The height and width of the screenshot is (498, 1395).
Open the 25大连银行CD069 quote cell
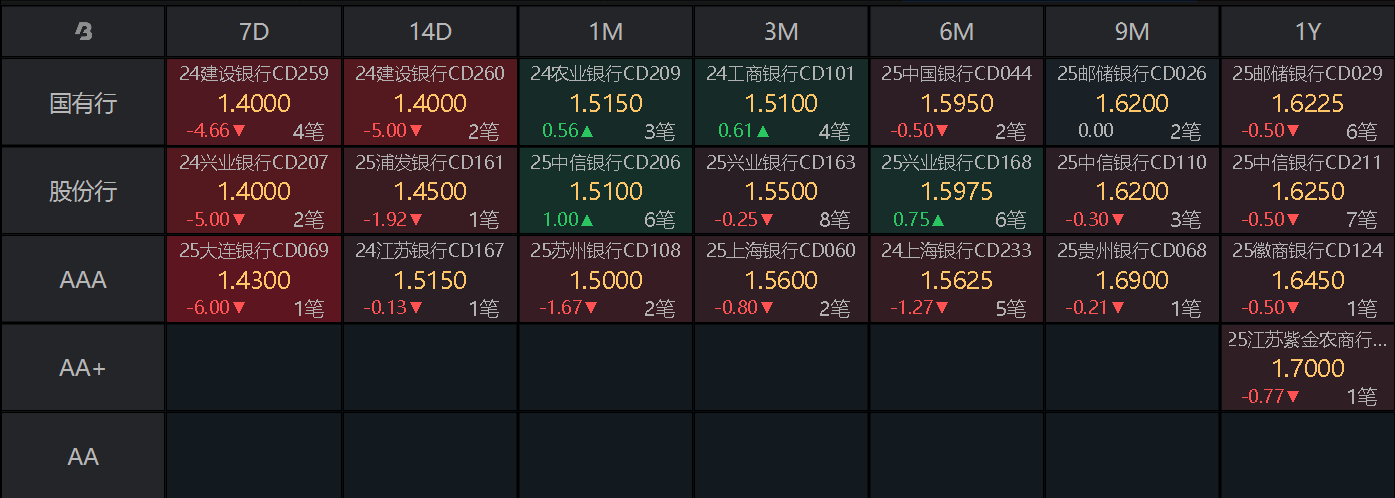(x=254, y=279)
